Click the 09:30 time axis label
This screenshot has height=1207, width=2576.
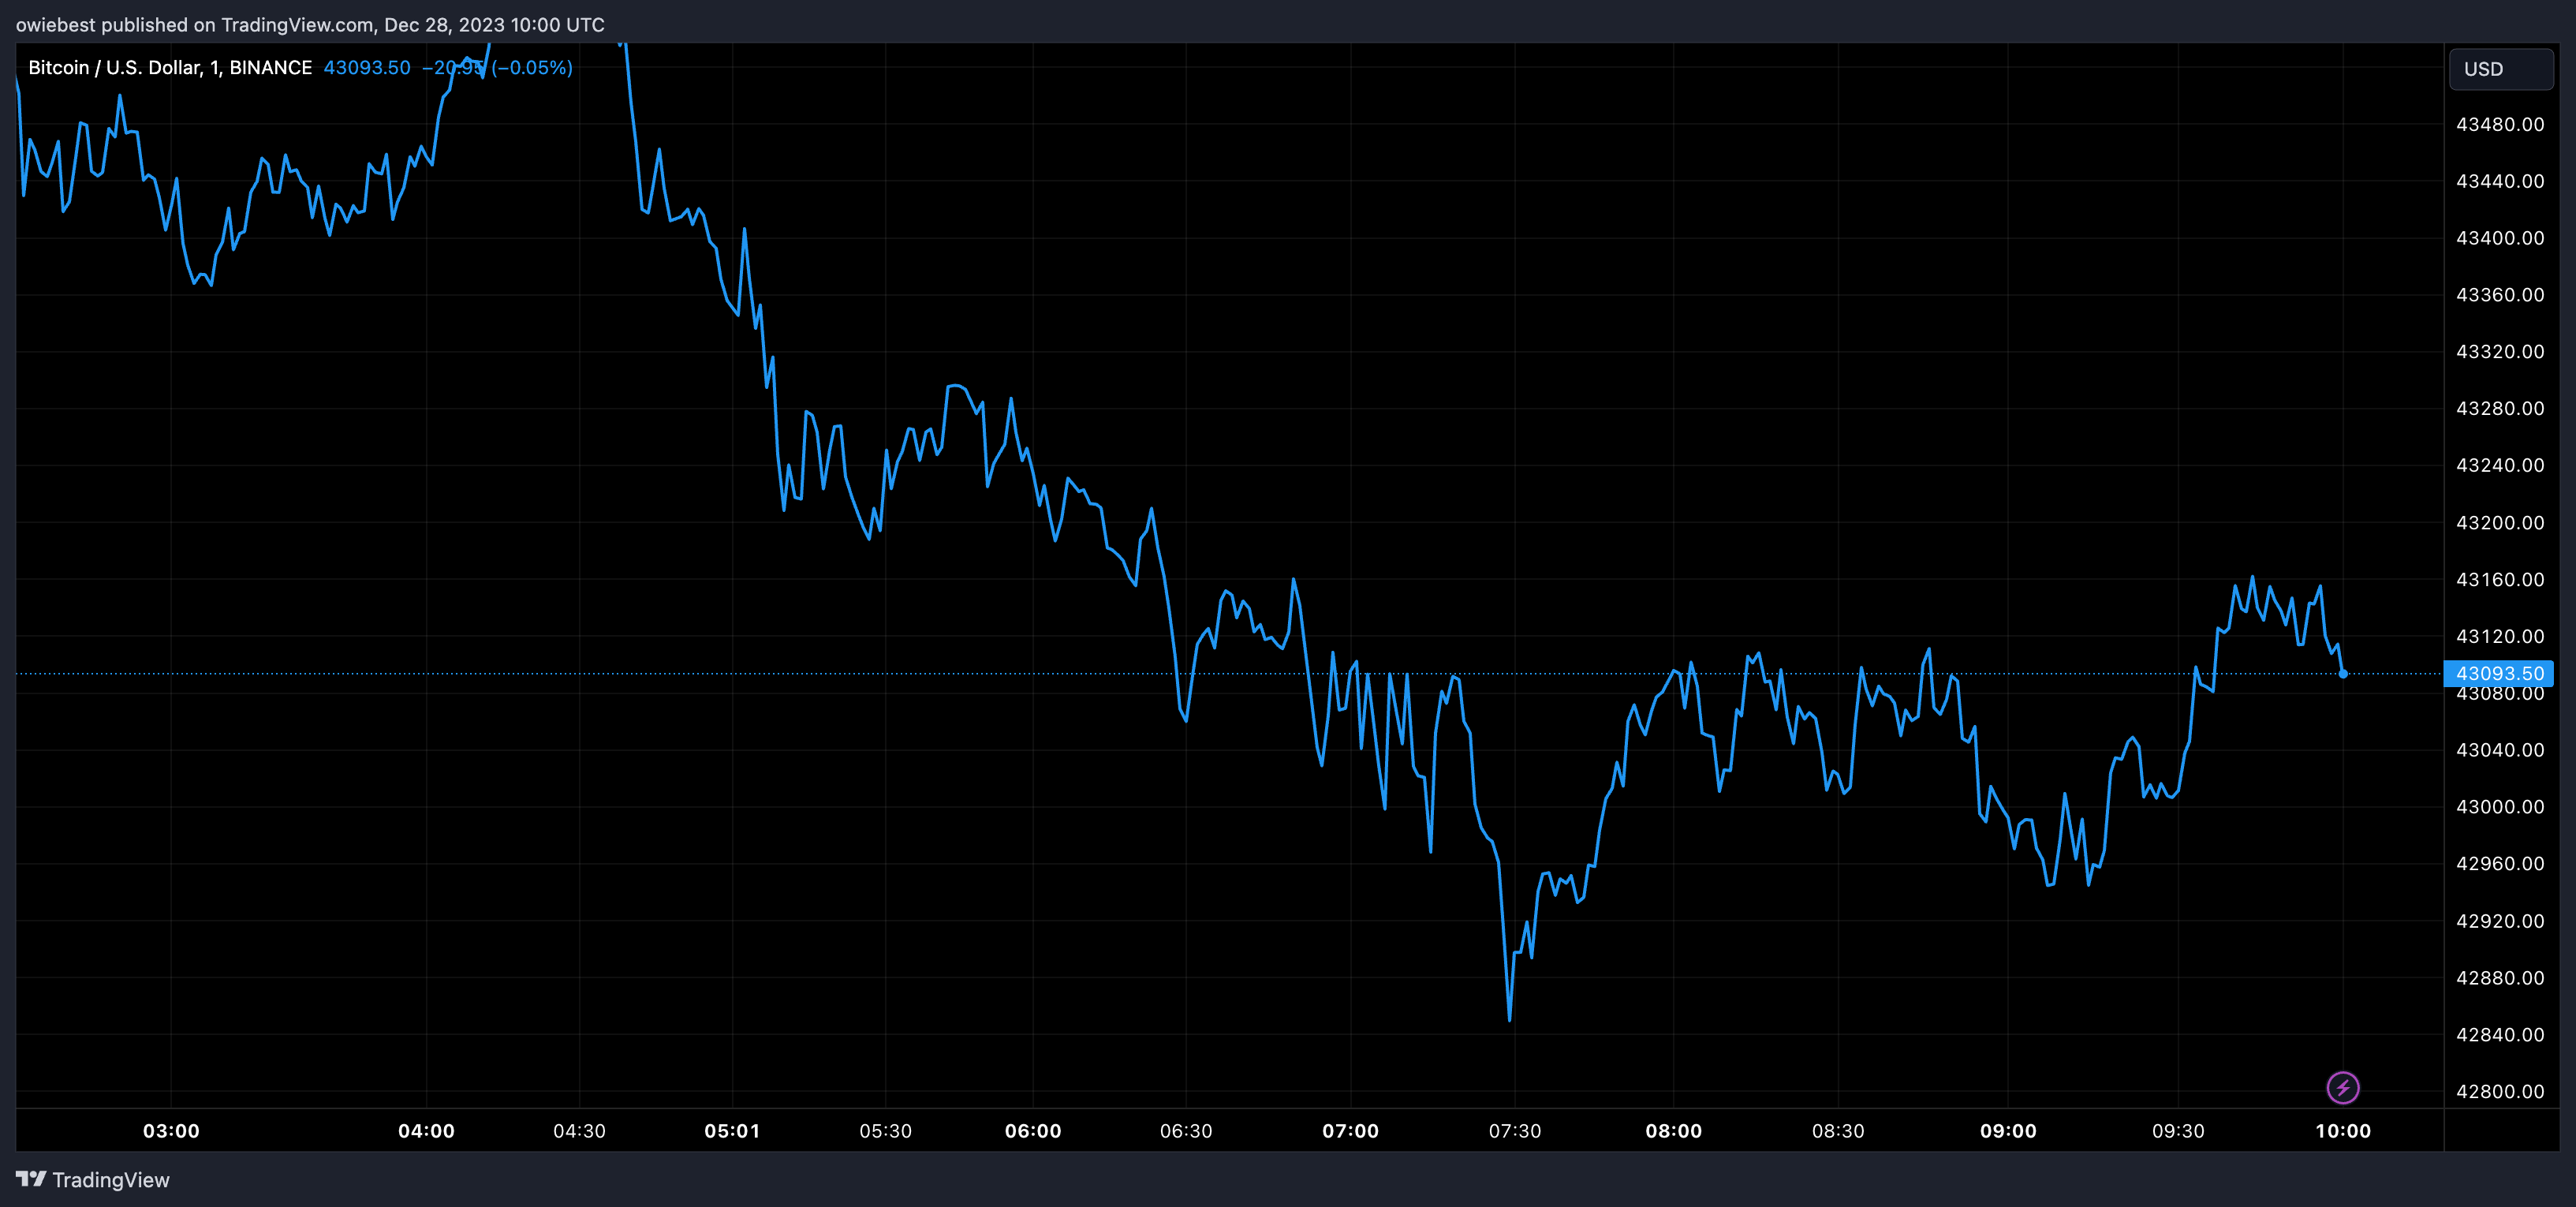[2178, 1131]
